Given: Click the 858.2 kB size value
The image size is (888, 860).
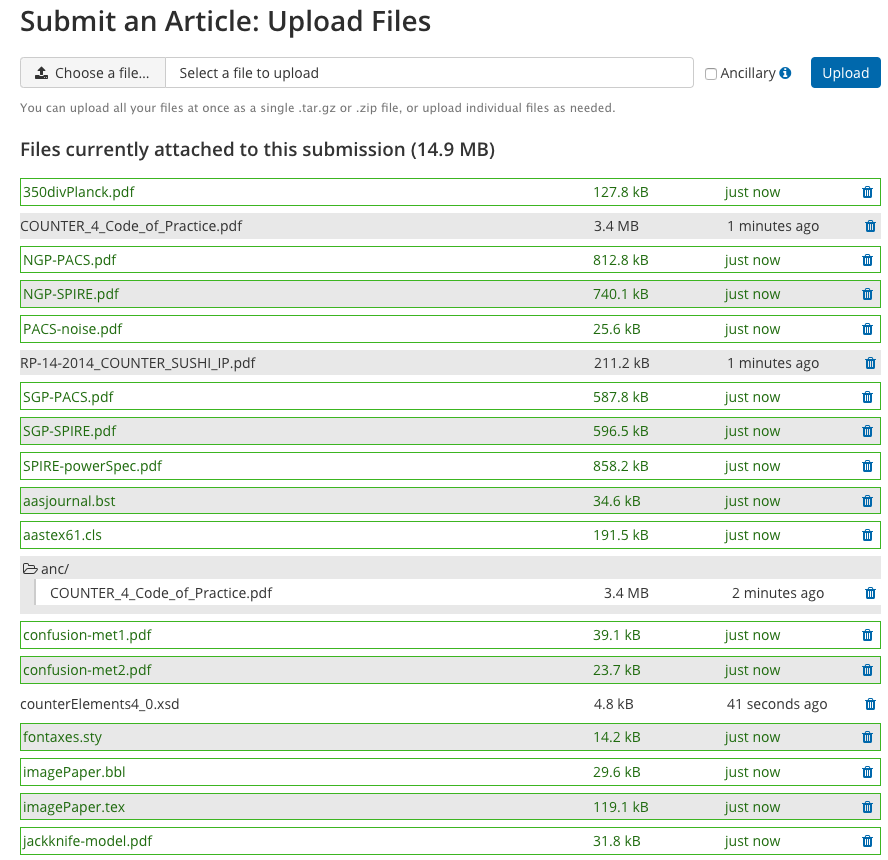Looking at the screenshot, I should (x=621, y=466).
